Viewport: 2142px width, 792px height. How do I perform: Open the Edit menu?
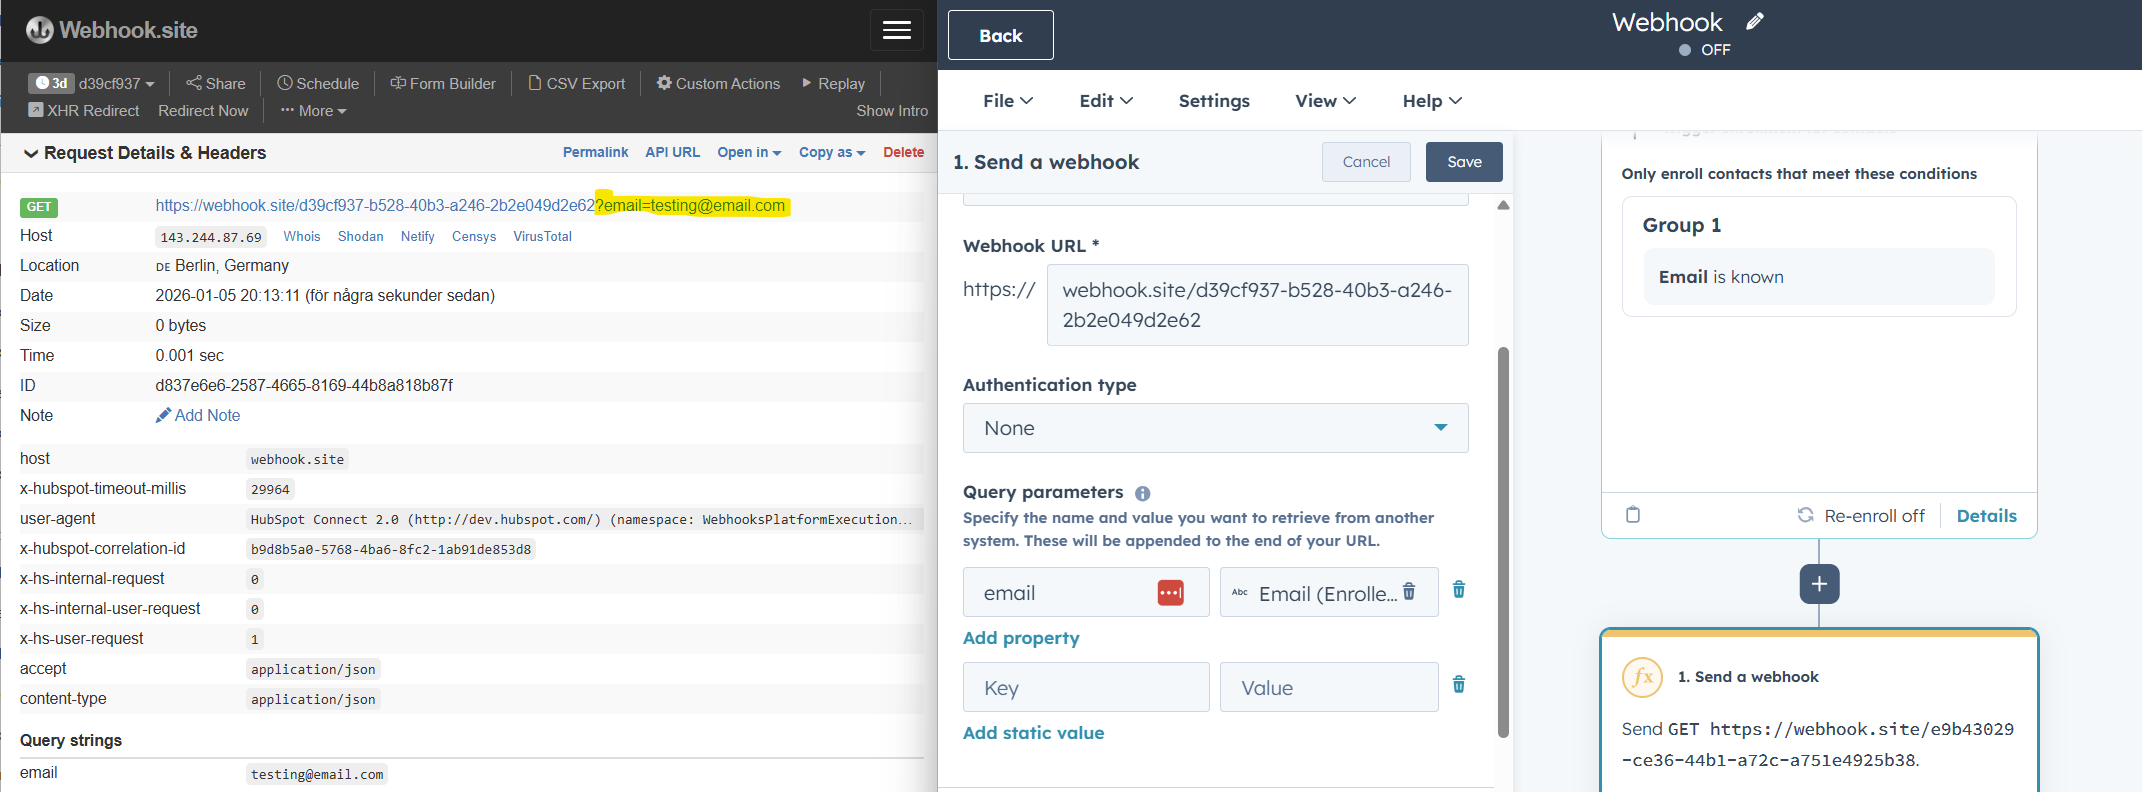point(1106,101)
